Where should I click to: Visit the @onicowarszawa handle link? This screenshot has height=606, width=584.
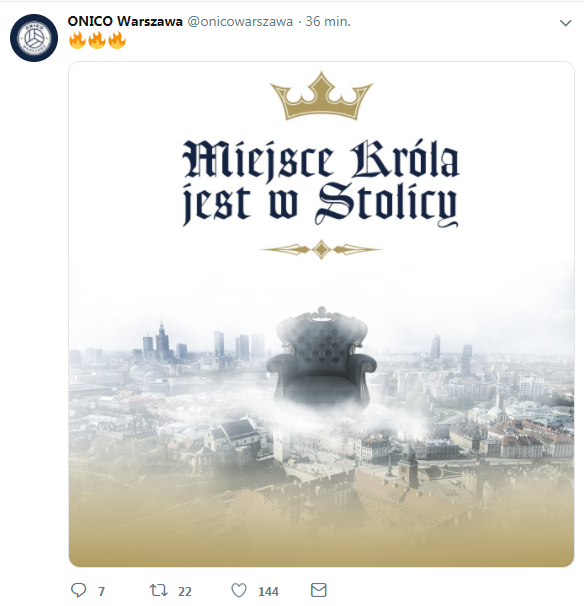tap(240, 22)
